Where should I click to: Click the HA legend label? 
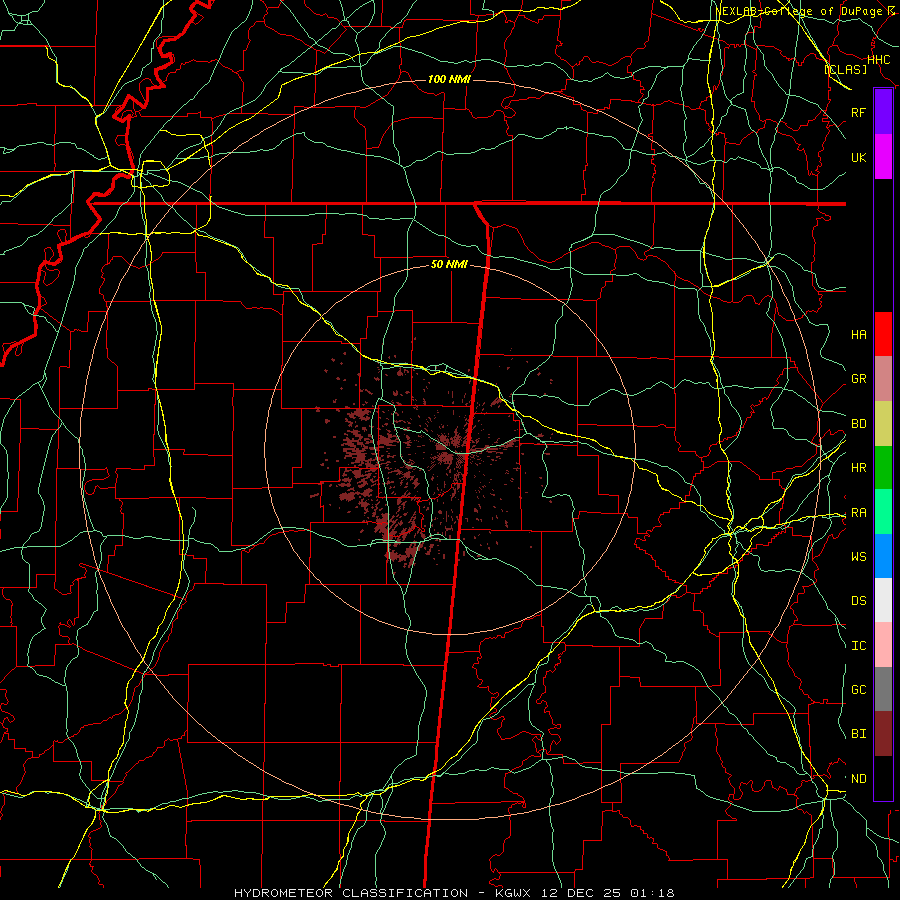(858, 335)
